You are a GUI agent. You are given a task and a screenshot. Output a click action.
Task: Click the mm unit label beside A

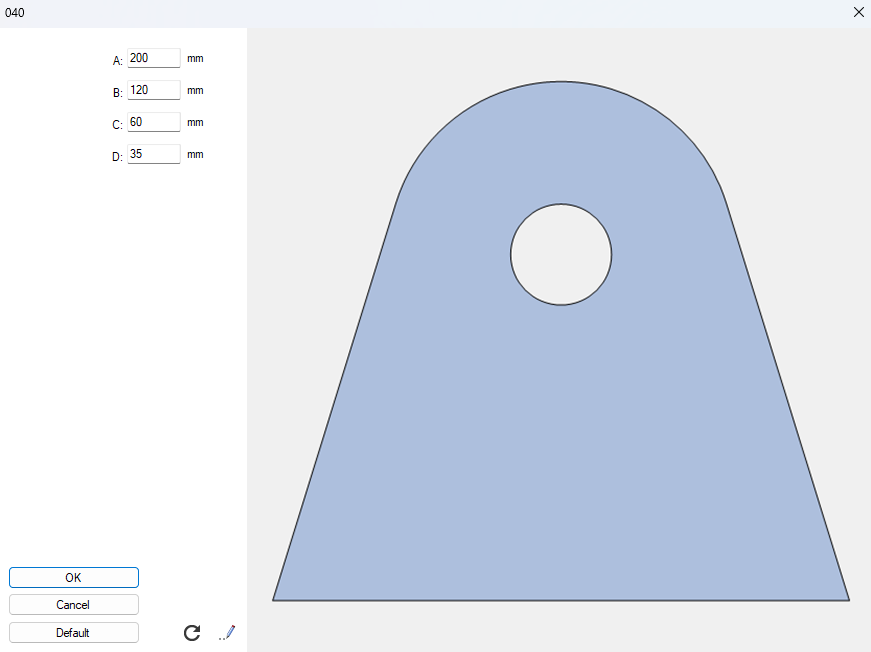pos(195,58)
